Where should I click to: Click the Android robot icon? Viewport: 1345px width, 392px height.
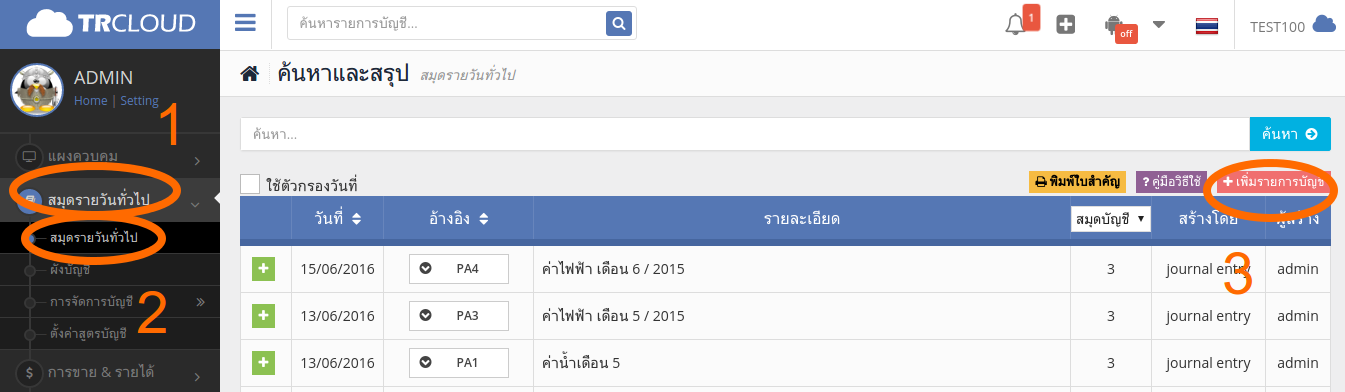(x=1115, y=23)
